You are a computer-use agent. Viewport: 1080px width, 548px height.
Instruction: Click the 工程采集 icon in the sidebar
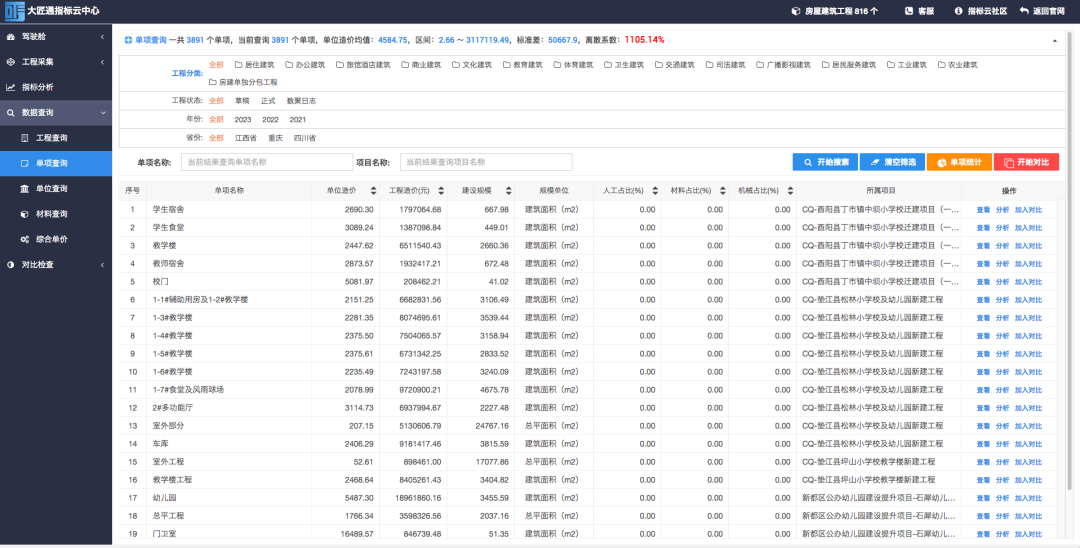point(10,62)
